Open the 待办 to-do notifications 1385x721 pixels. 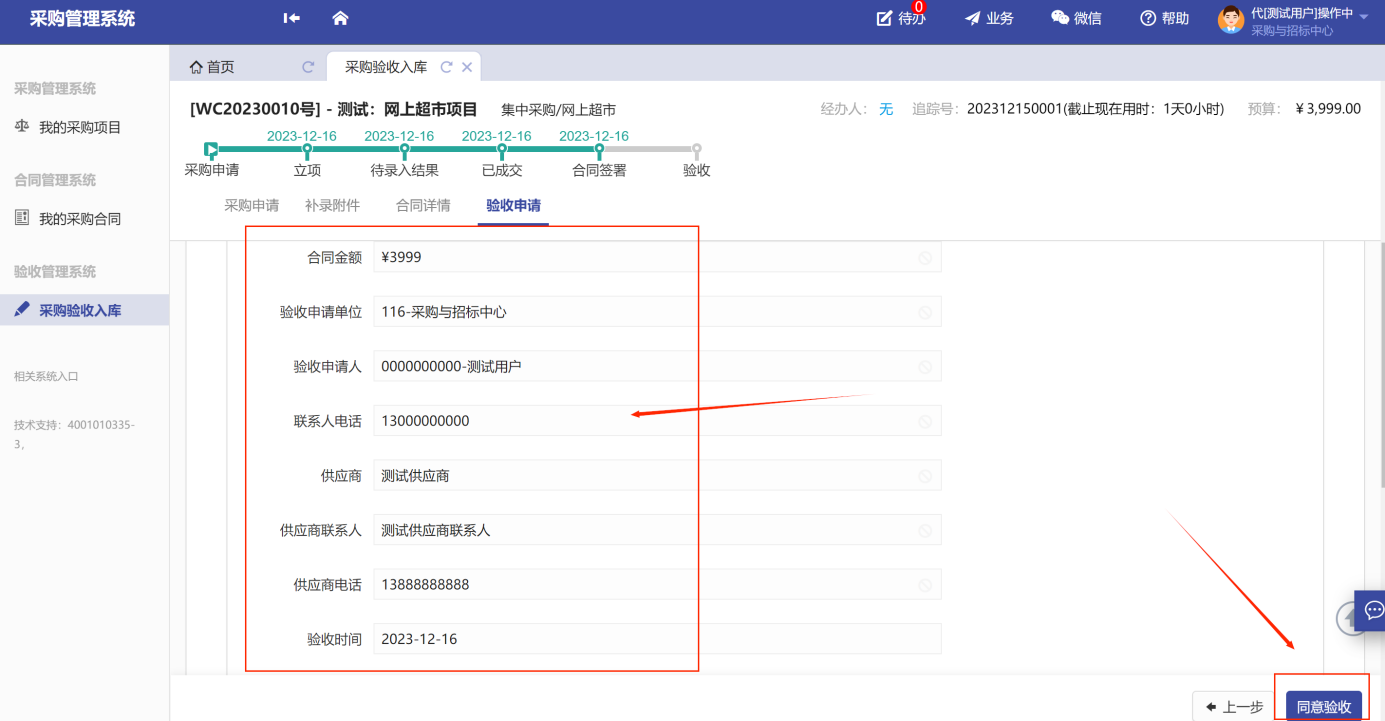pos(900,18)
